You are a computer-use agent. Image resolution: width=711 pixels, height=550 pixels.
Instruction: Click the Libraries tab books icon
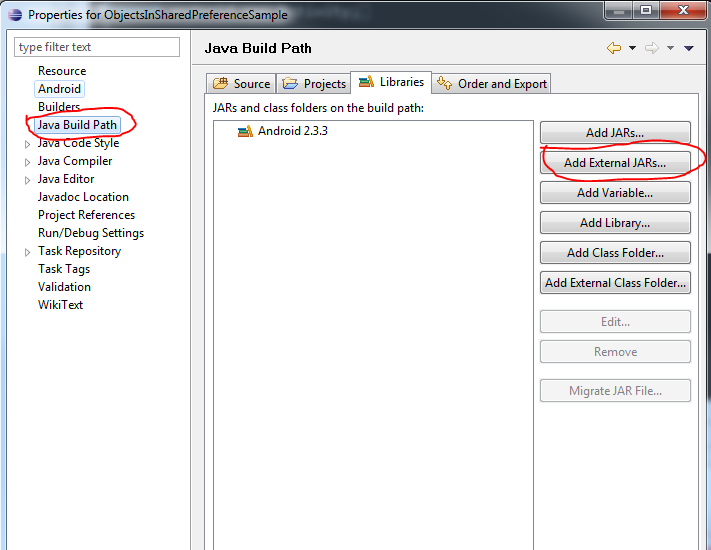pyautogui.click(x=366, y=81)
